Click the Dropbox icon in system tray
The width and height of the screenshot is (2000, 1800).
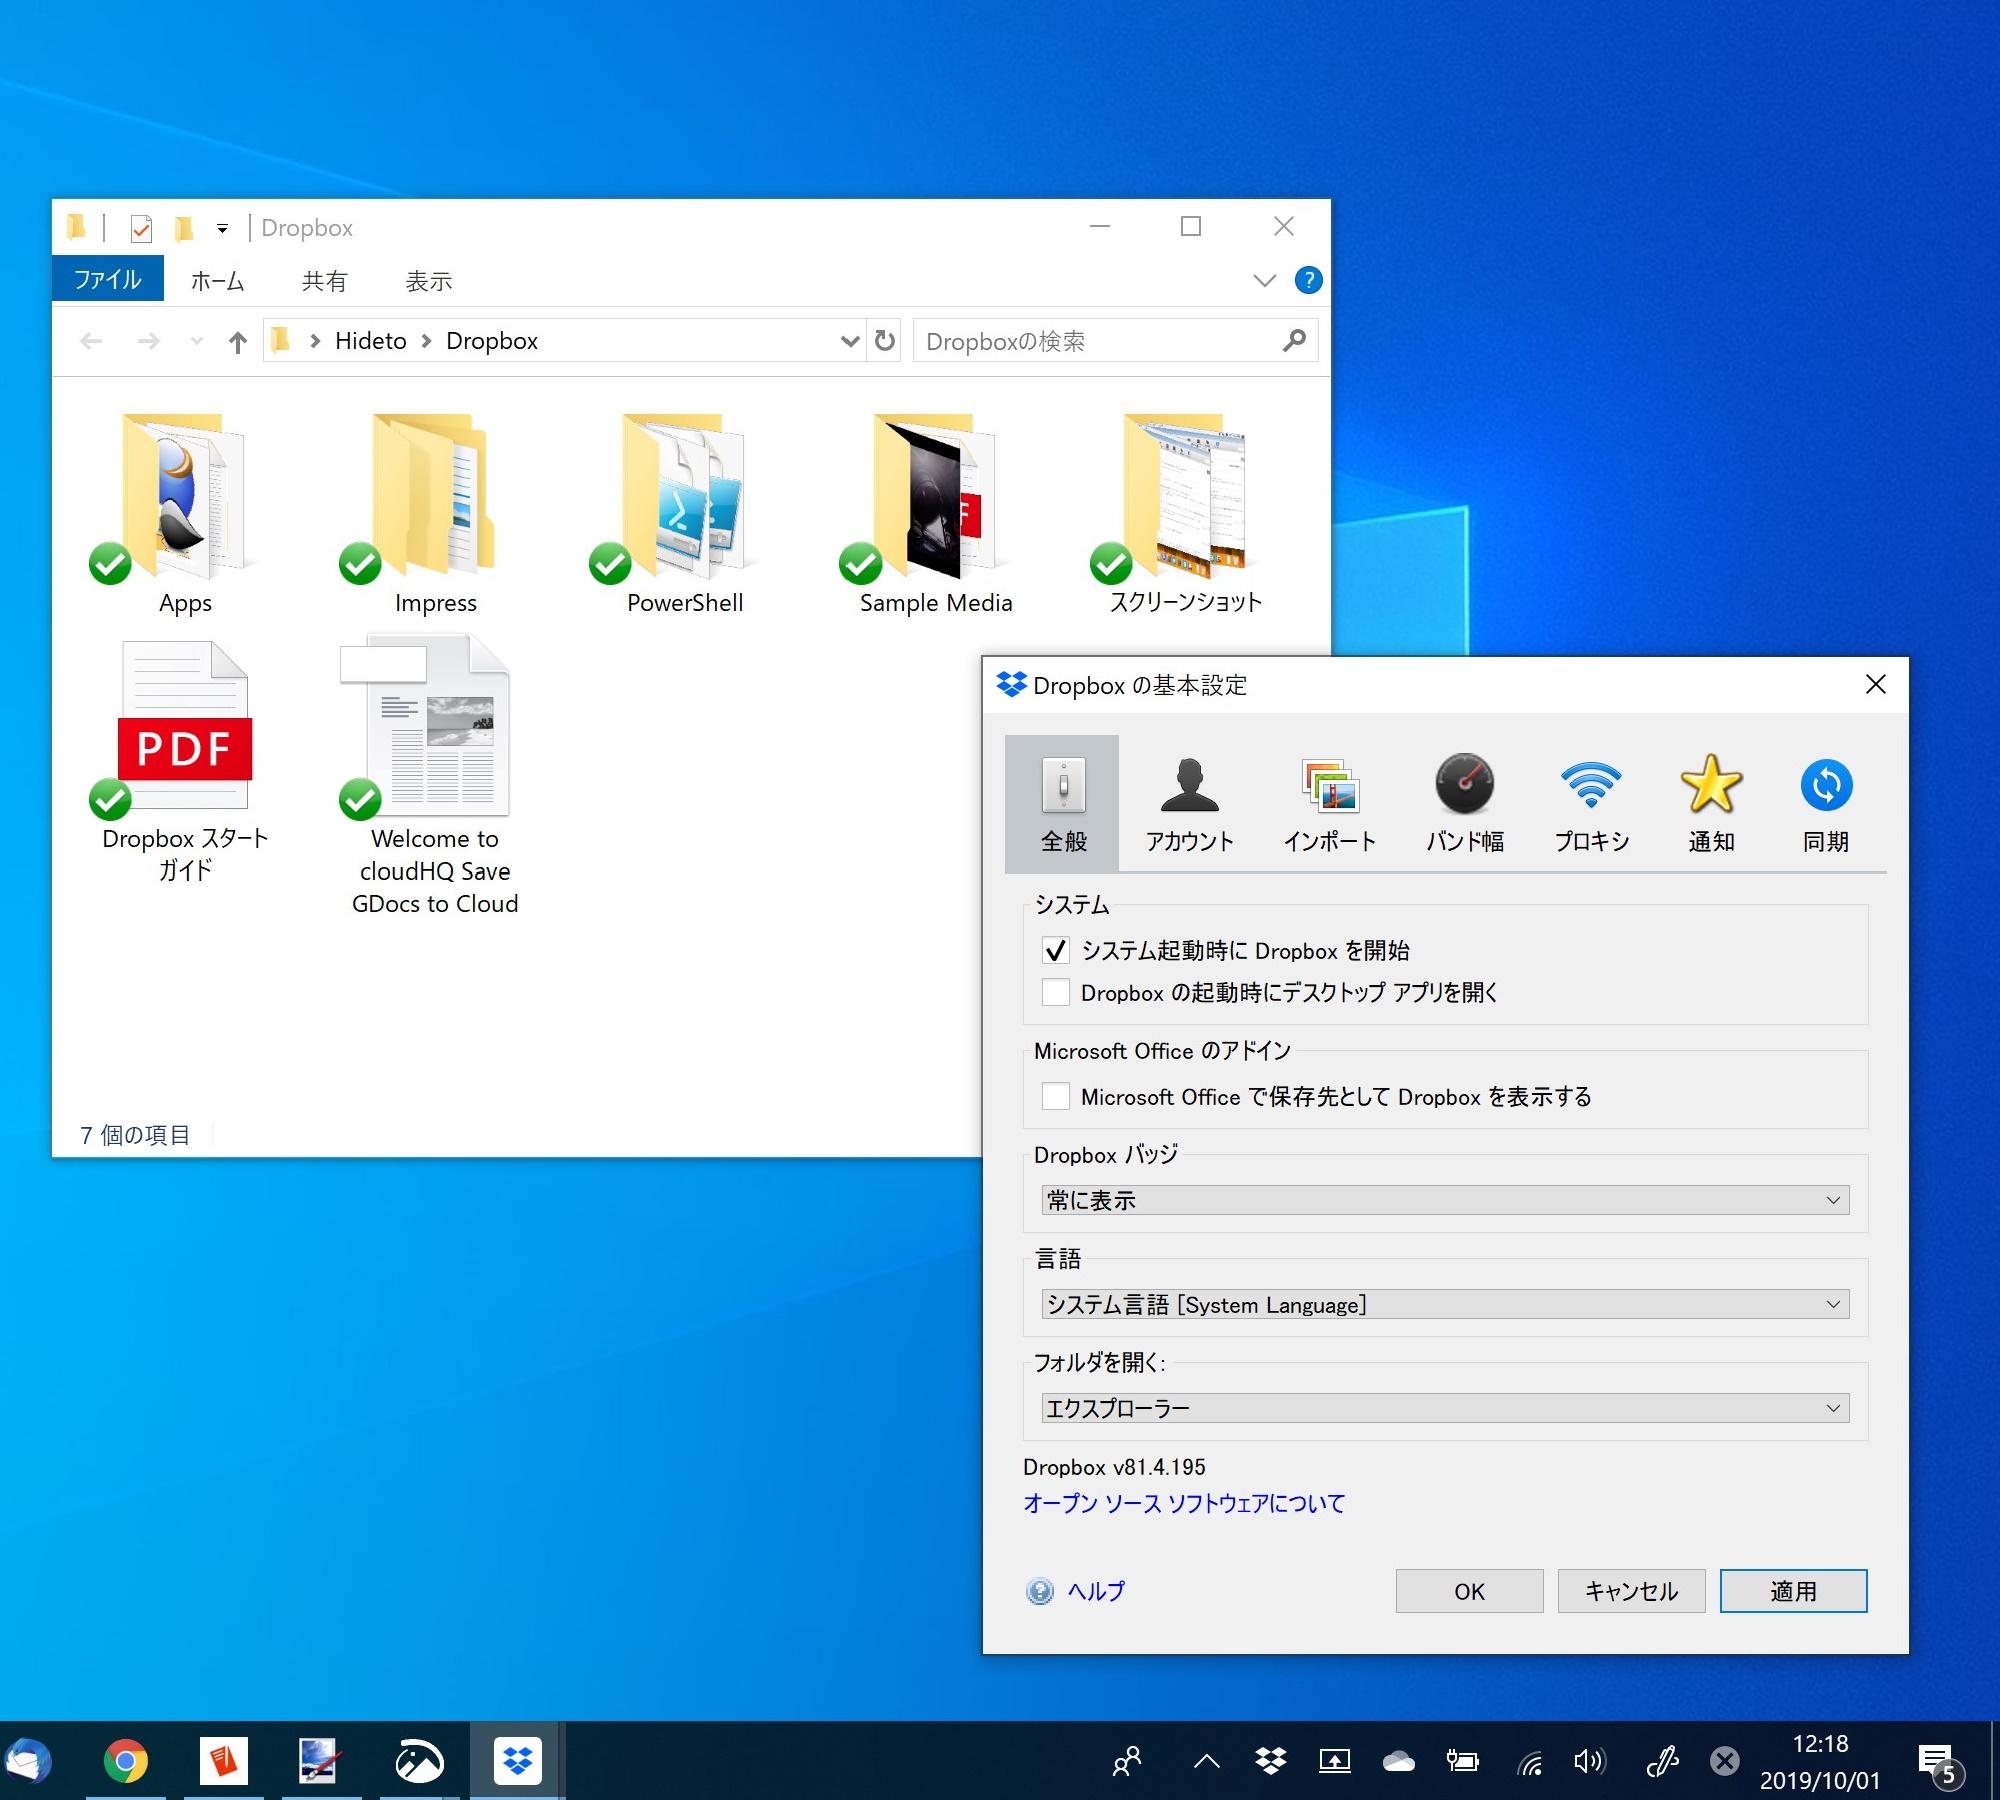coord(1271,1761)
